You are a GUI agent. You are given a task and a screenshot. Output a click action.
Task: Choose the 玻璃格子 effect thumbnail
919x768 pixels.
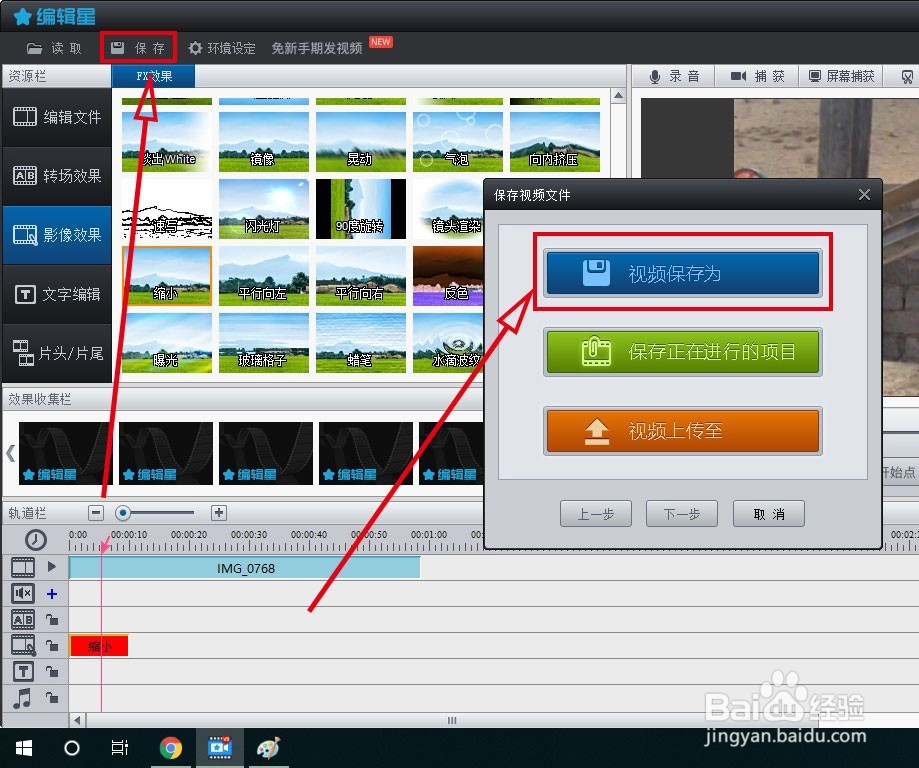pos(264,343)
